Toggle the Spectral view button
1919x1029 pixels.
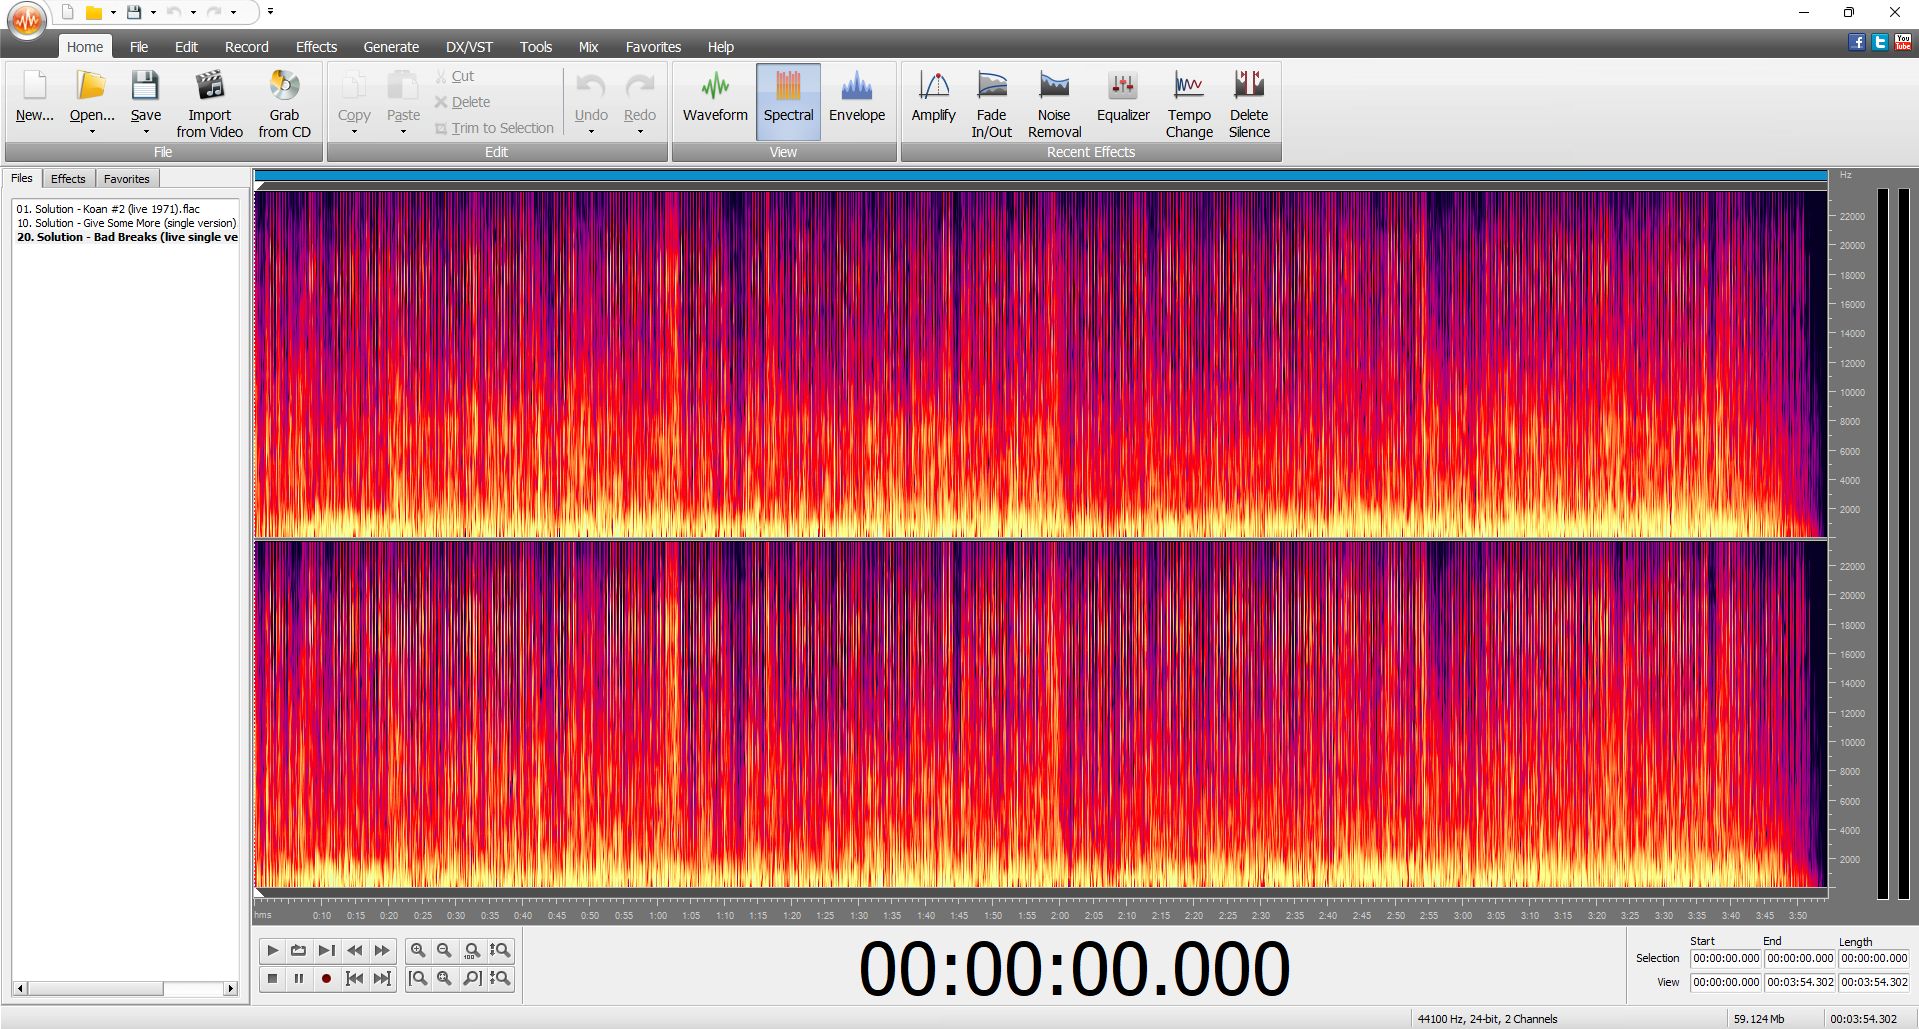coord(788,100)
